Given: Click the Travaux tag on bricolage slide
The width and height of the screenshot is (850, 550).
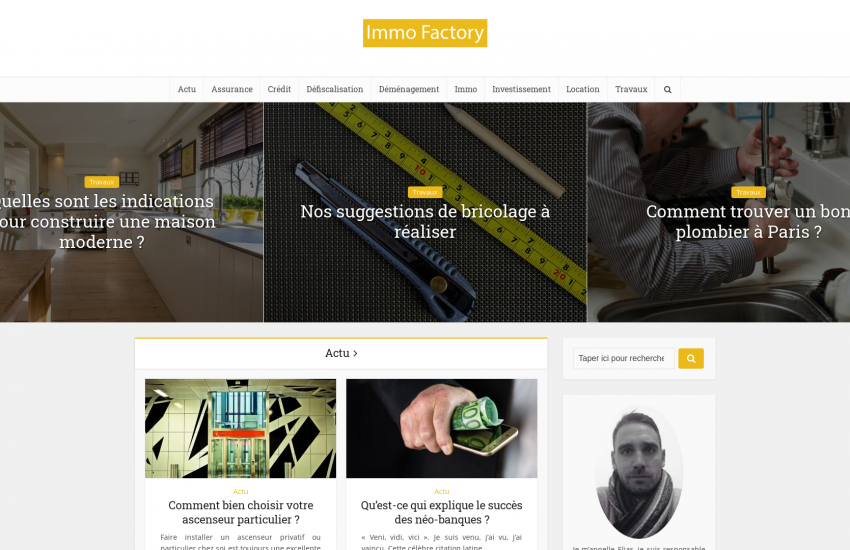Looking at the screenshot, I should [425, 192].
